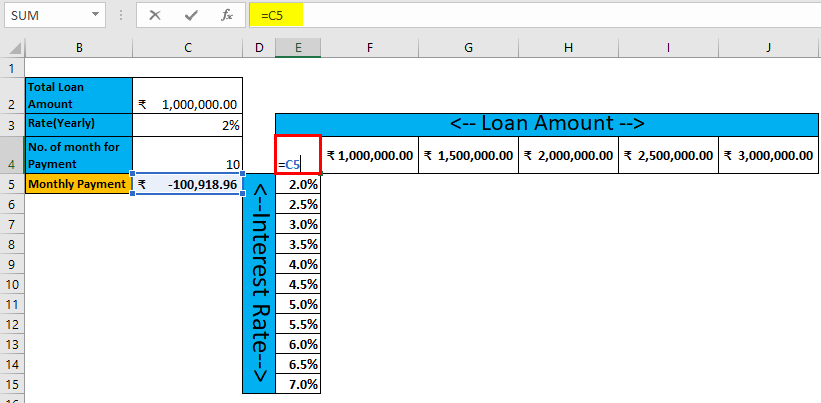Click the Rate(Yearly) label cell
Image resolution: width=821 pixels, height=403 pixels.
point(79,125)
